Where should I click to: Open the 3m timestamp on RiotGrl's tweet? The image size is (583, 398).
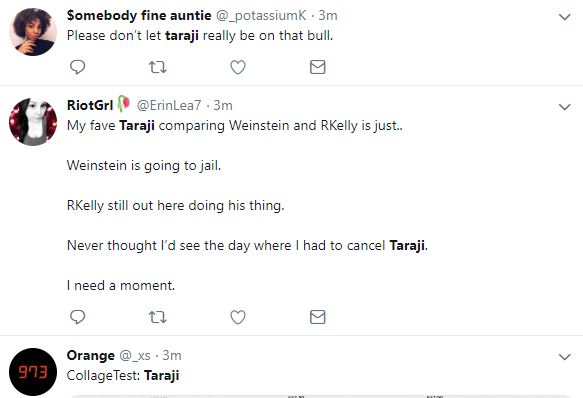(223, 106)
